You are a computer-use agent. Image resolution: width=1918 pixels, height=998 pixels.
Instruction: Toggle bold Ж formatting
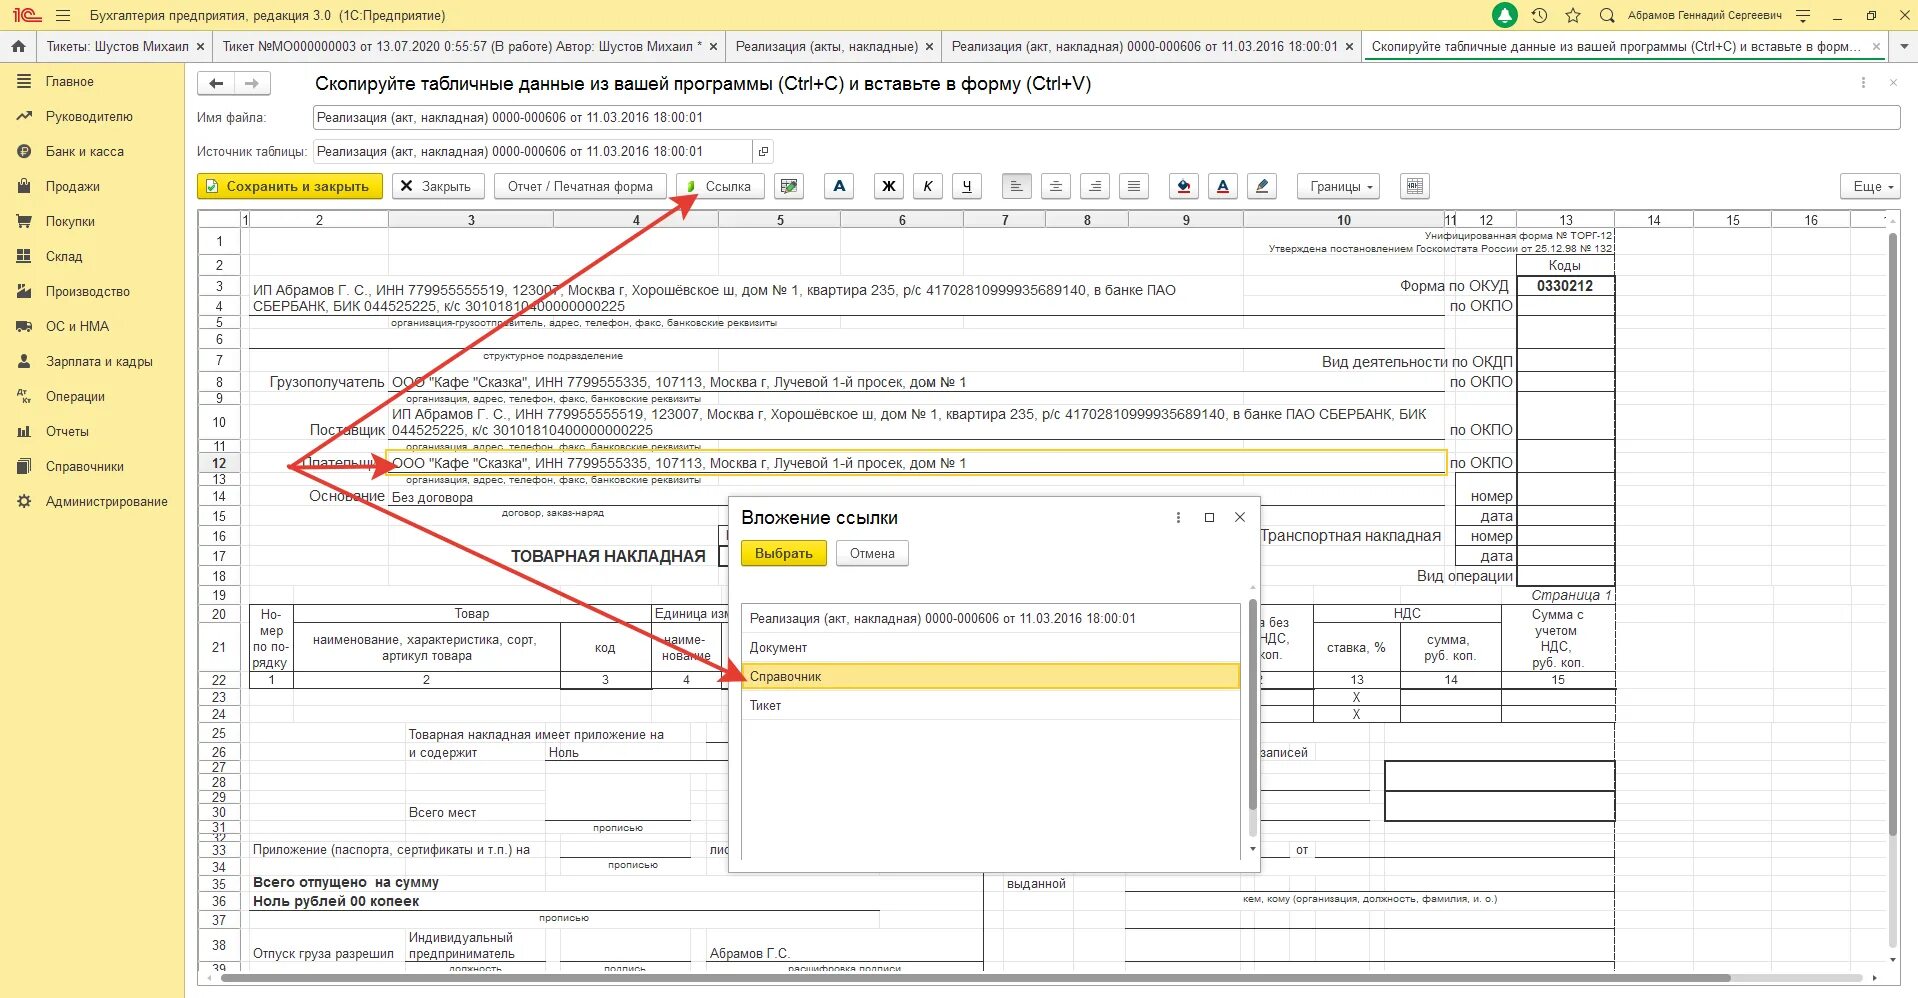[x=889, y=186]
